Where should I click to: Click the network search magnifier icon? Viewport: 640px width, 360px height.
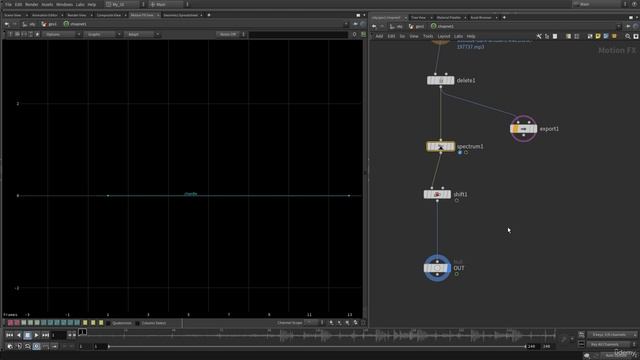pyautogui.click(x=628, y=36)
